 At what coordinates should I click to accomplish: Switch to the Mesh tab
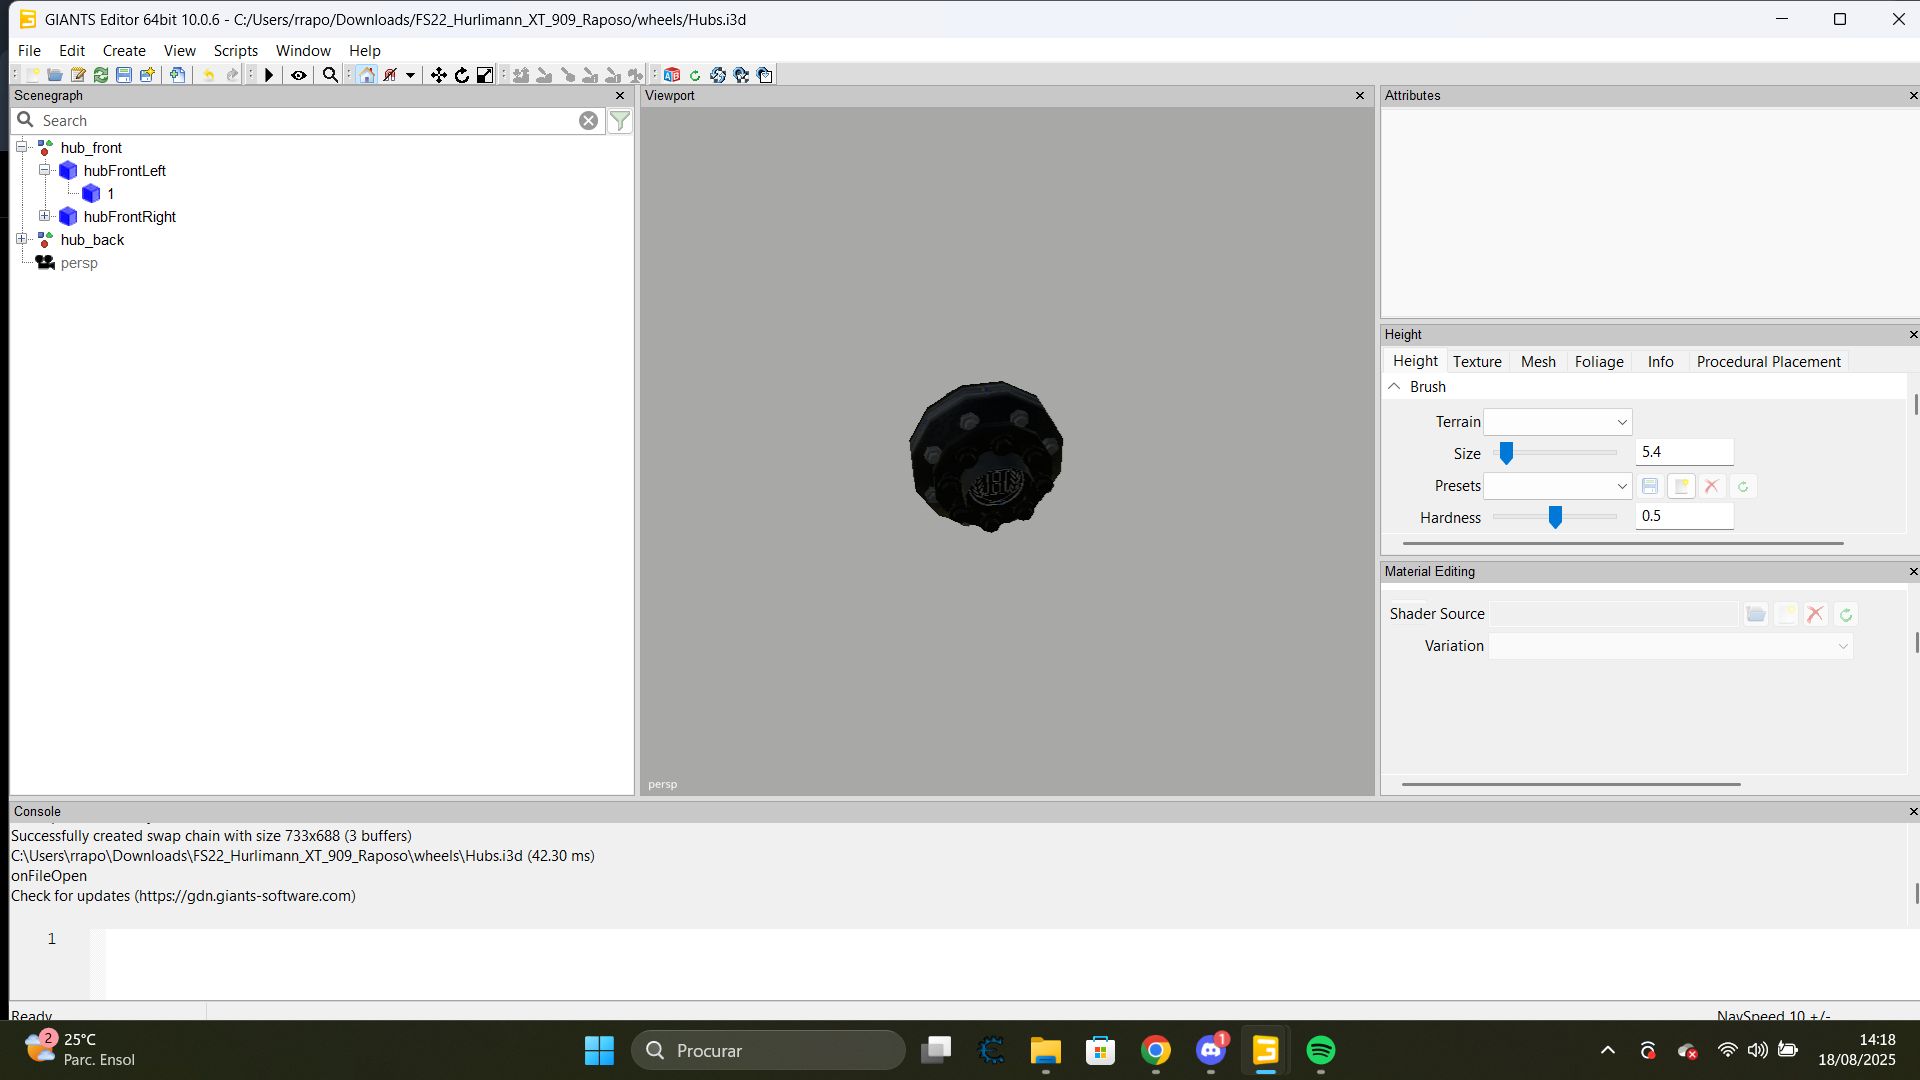coord(1538,362)
